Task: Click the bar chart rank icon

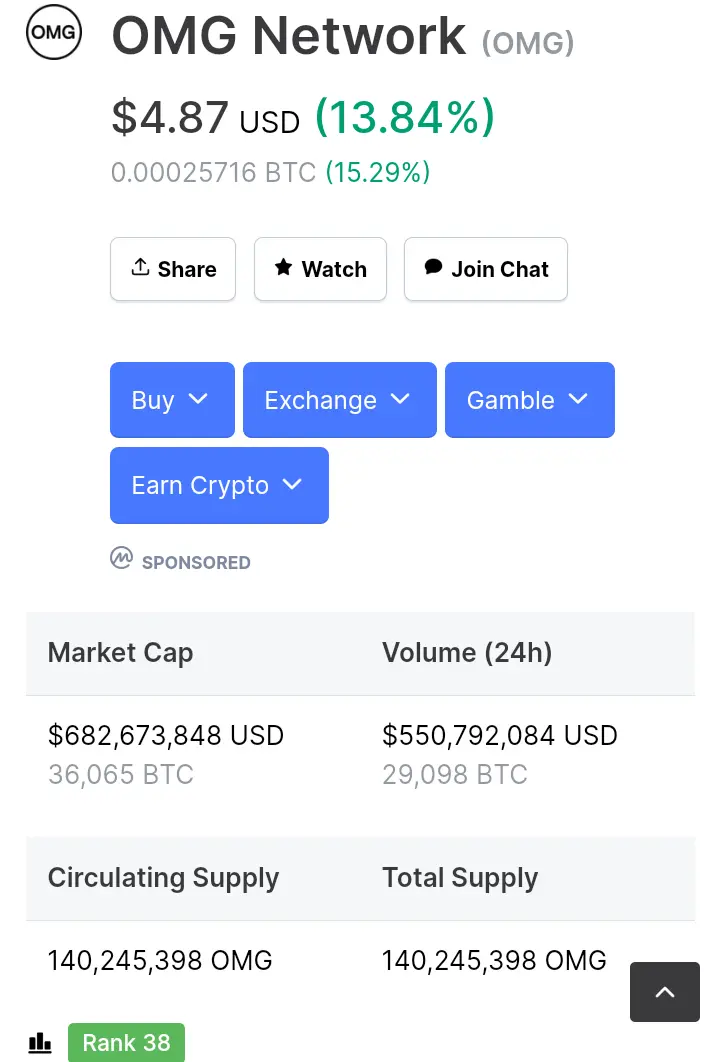Action: tap(40, 1043)
